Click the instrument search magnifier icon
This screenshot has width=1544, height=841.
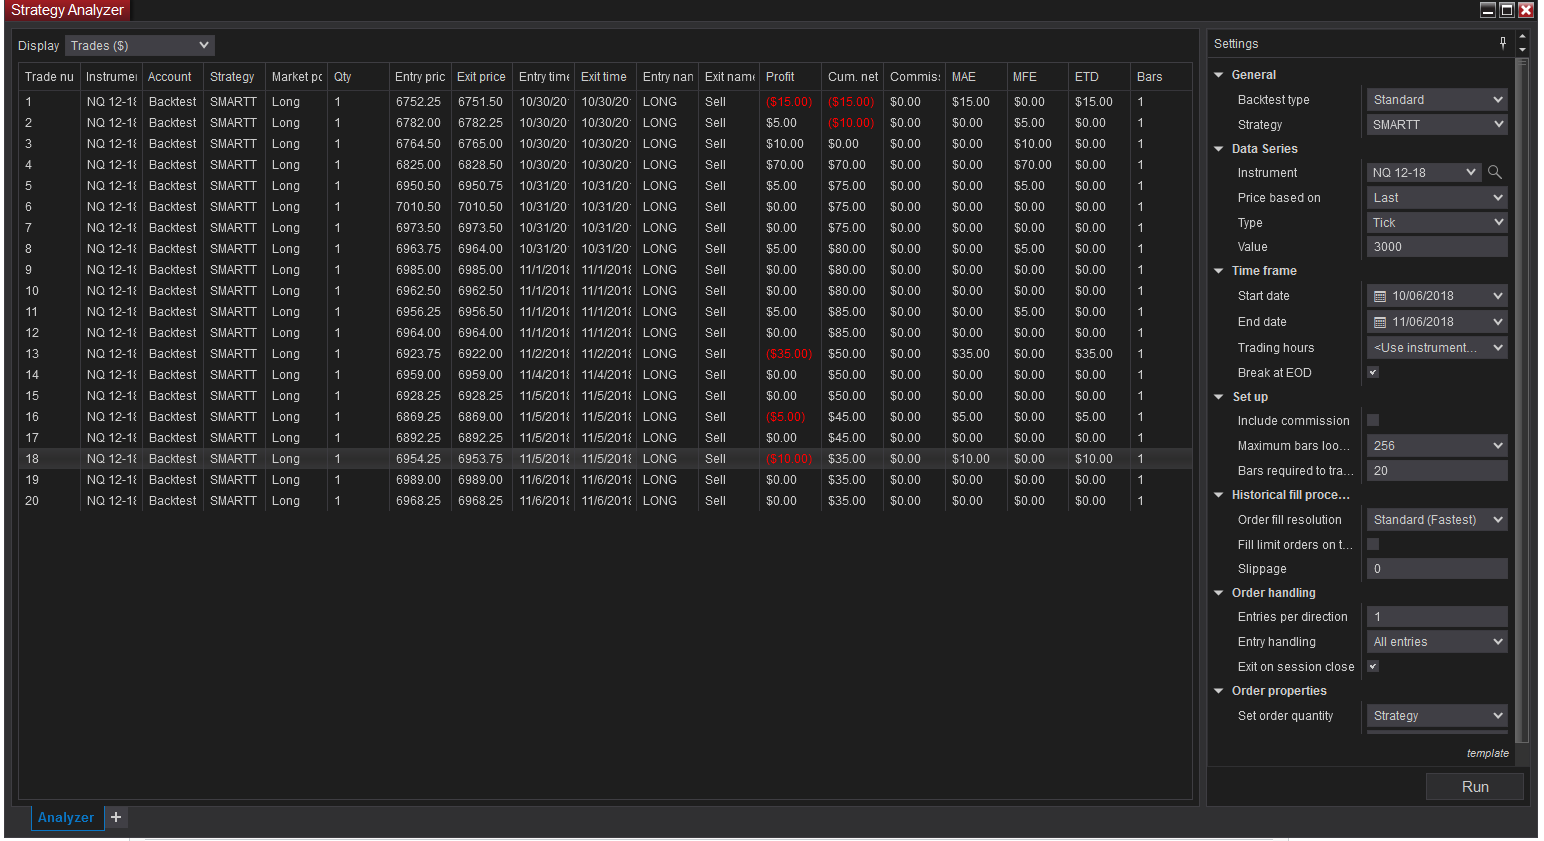click(x=1495, y=172)
